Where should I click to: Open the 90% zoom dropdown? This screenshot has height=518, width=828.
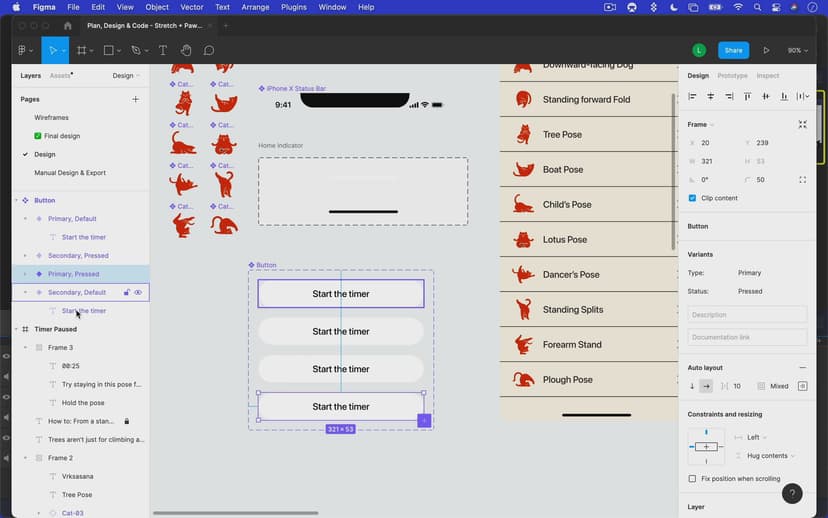797,50
